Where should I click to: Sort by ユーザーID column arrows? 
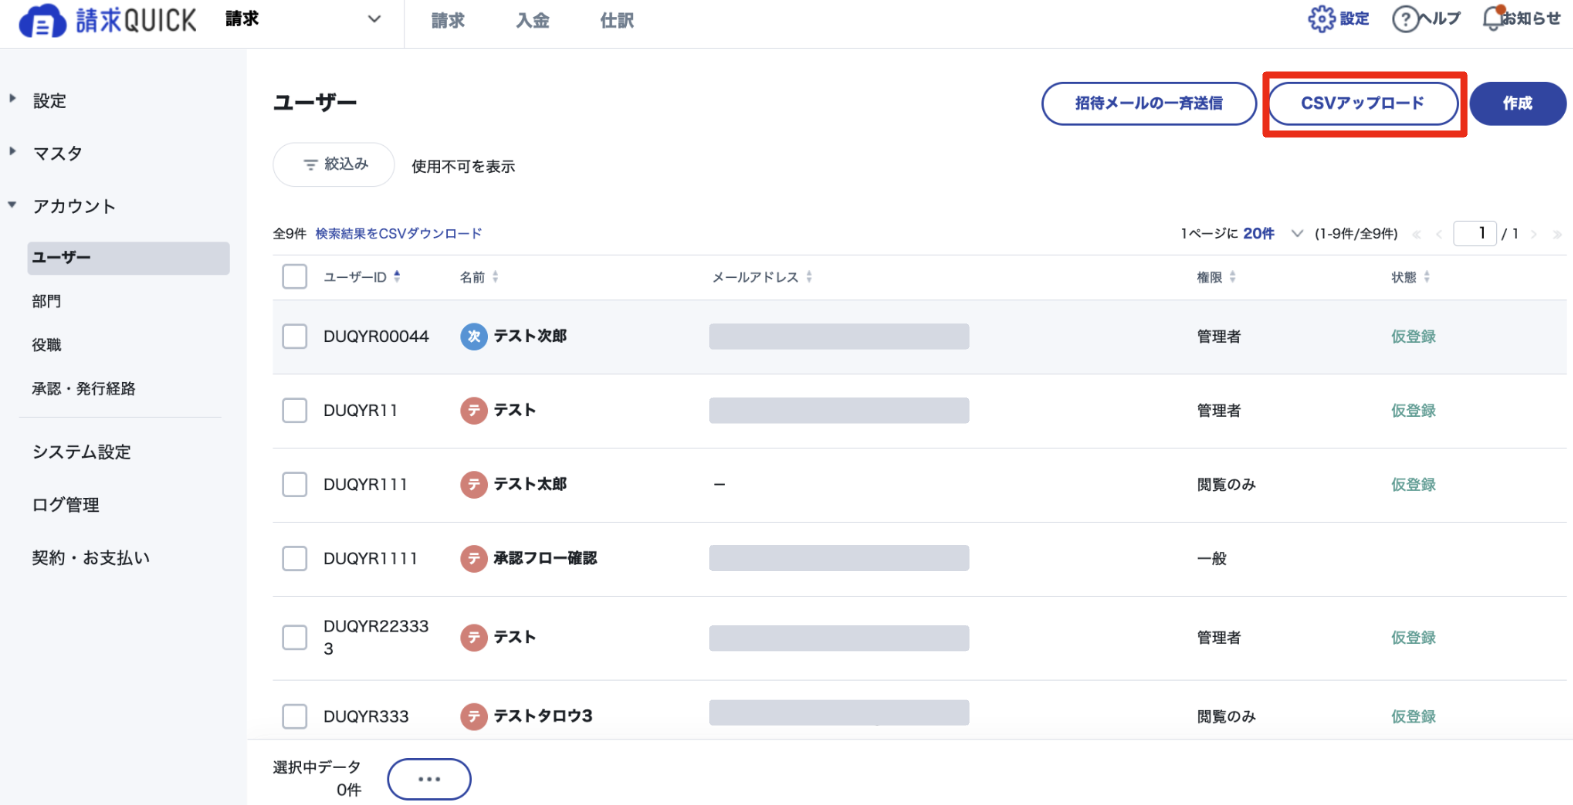pos(397,277)
